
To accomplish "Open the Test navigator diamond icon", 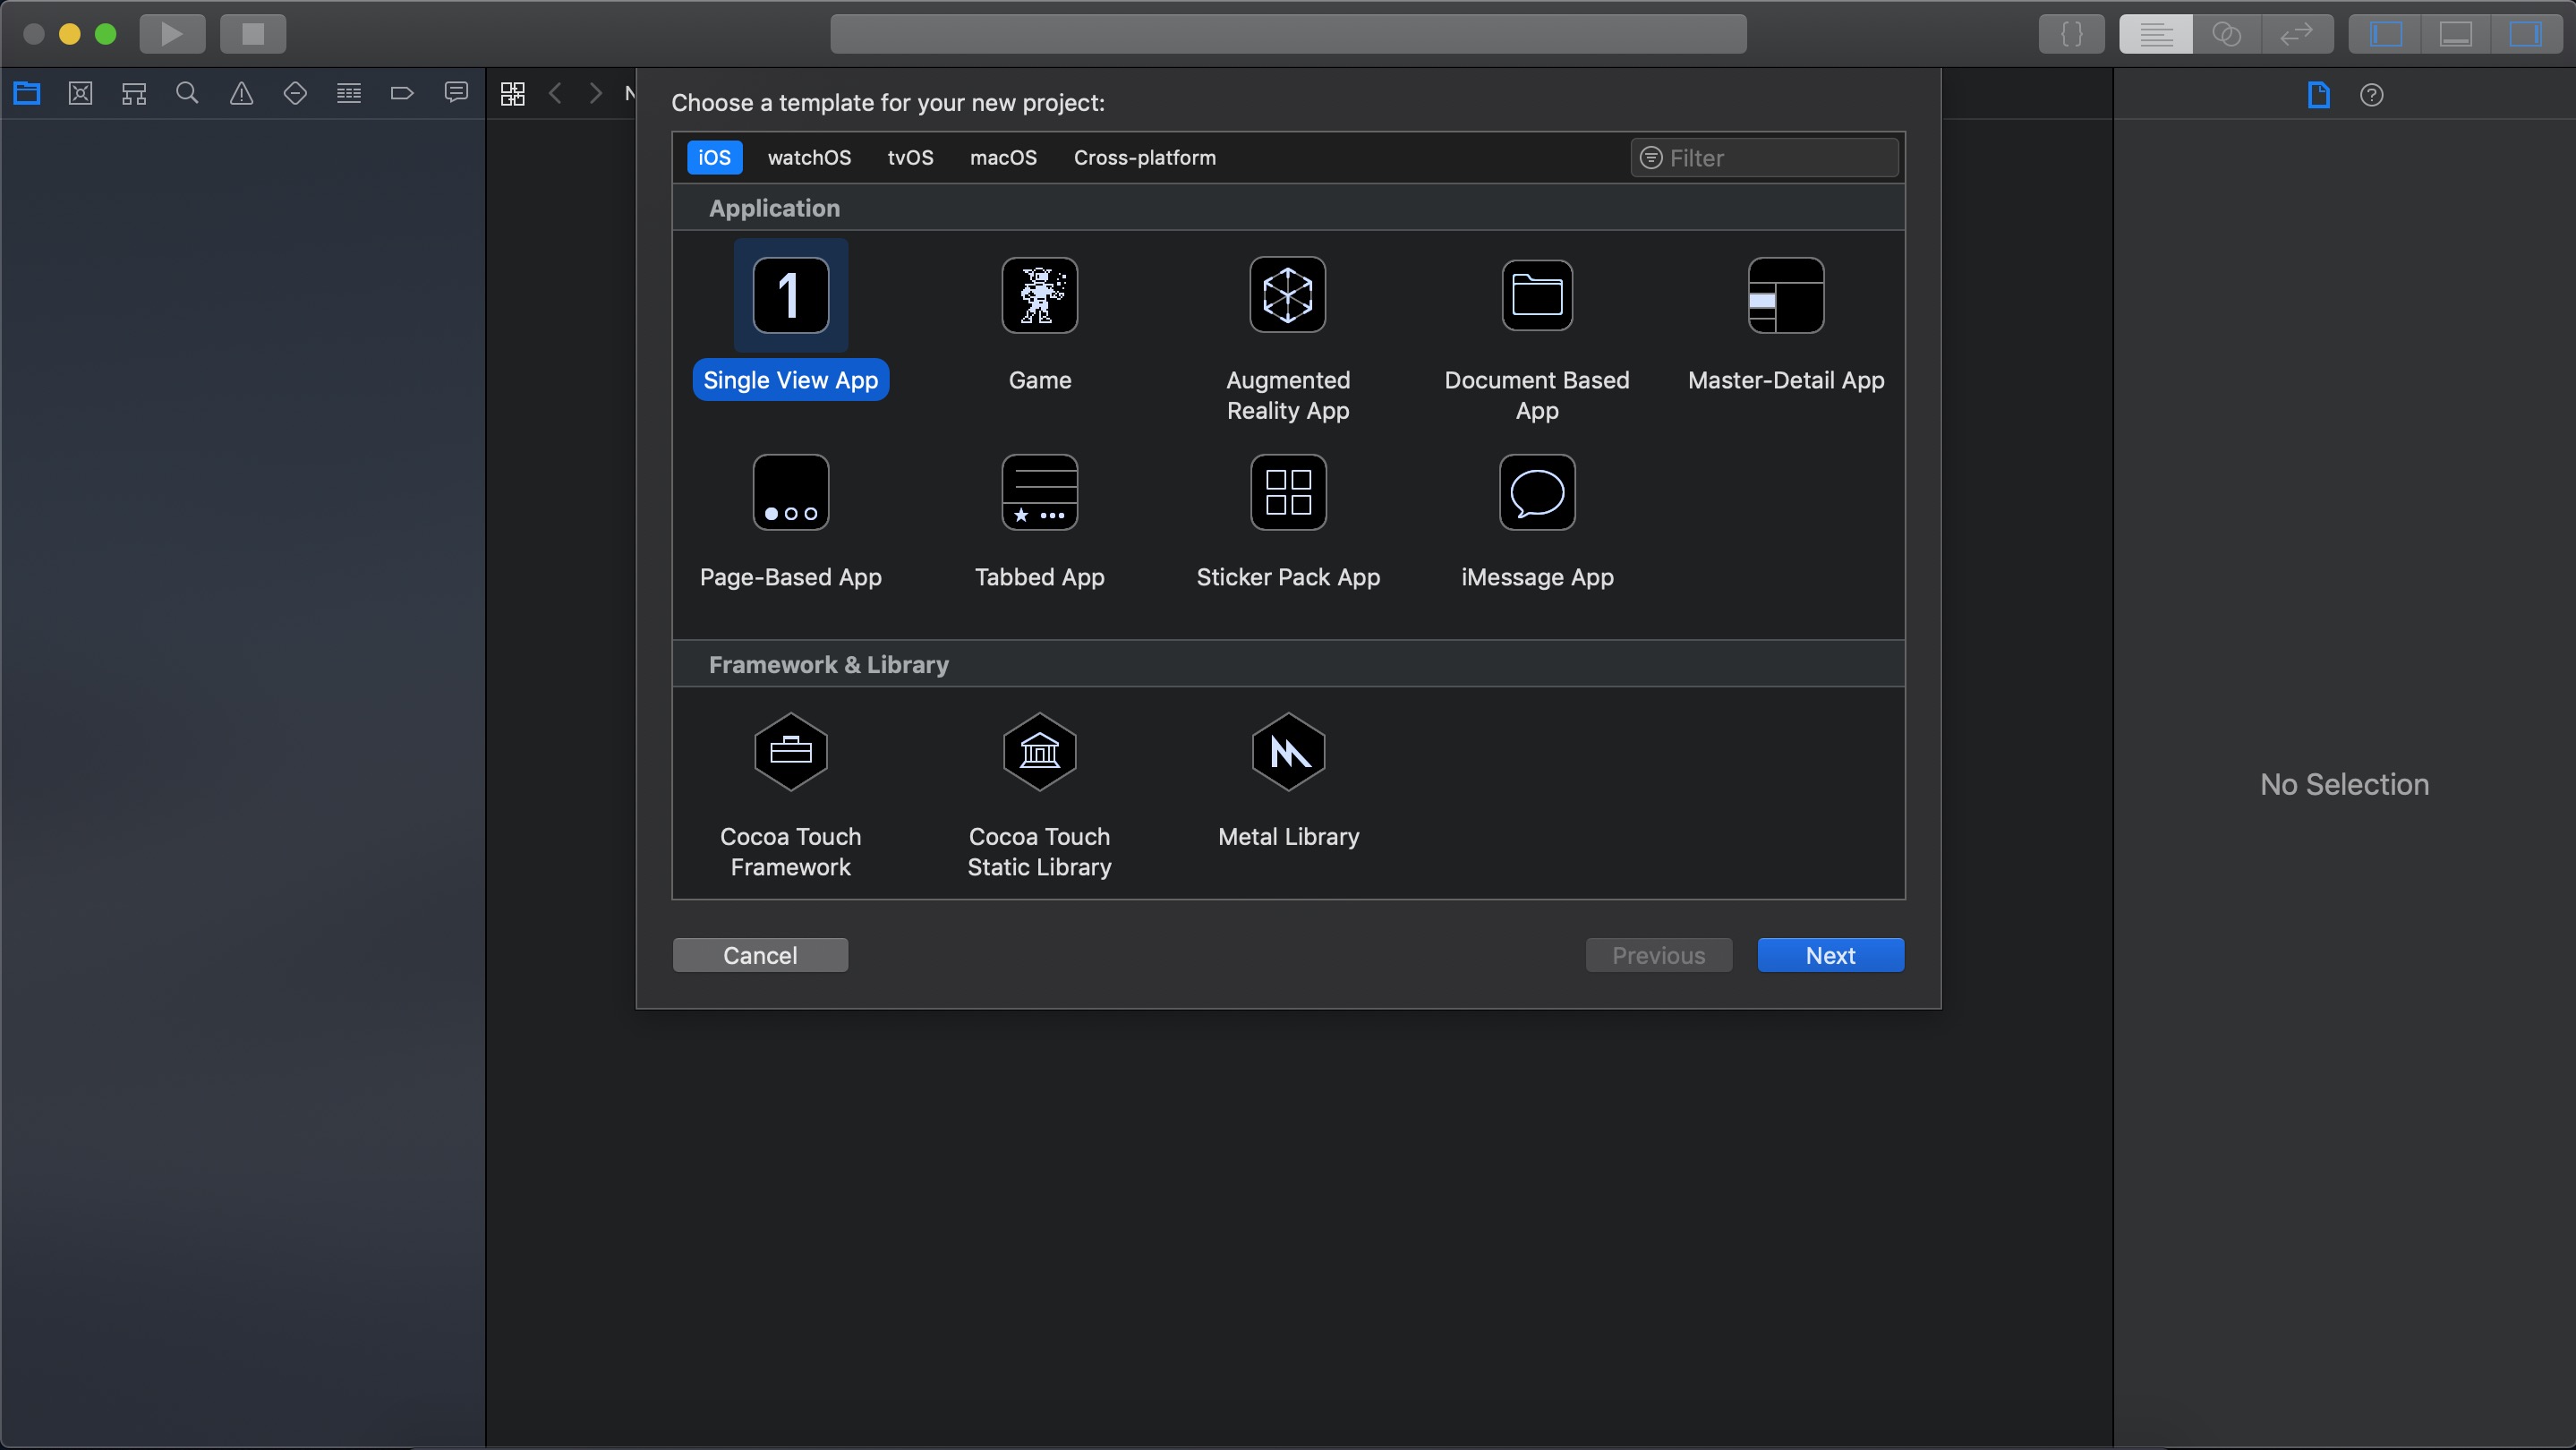I will point(295,94).
